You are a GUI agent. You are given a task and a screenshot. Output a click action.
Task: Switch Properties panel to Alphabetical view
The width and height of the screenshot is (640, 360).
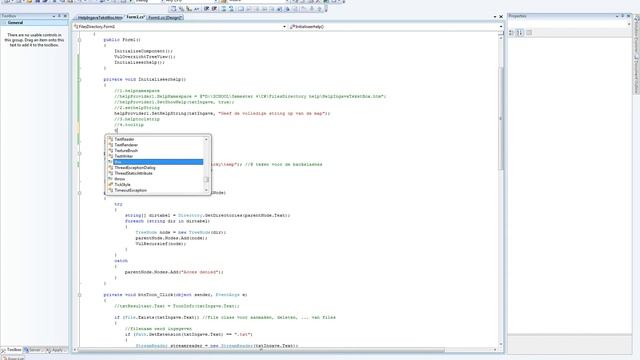pyautogui.click(x=520, y=33)
